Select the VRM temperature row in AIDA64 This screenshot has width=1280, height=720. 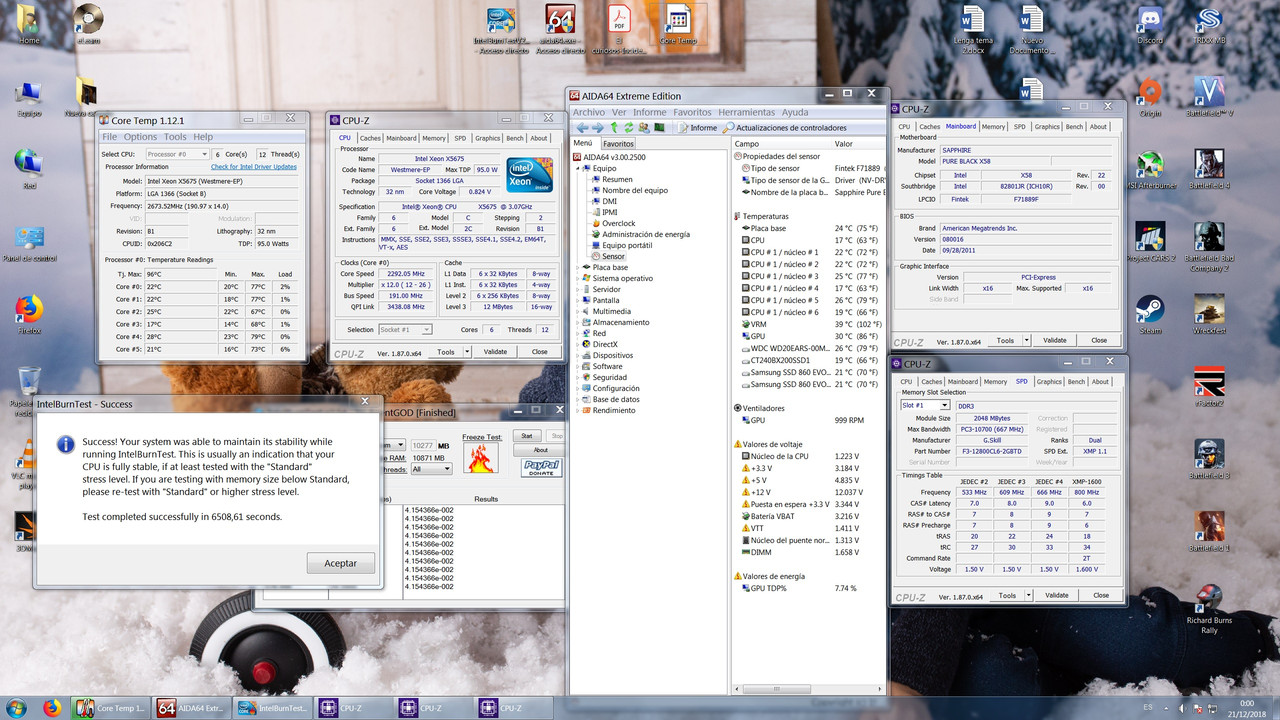point(809,324)
